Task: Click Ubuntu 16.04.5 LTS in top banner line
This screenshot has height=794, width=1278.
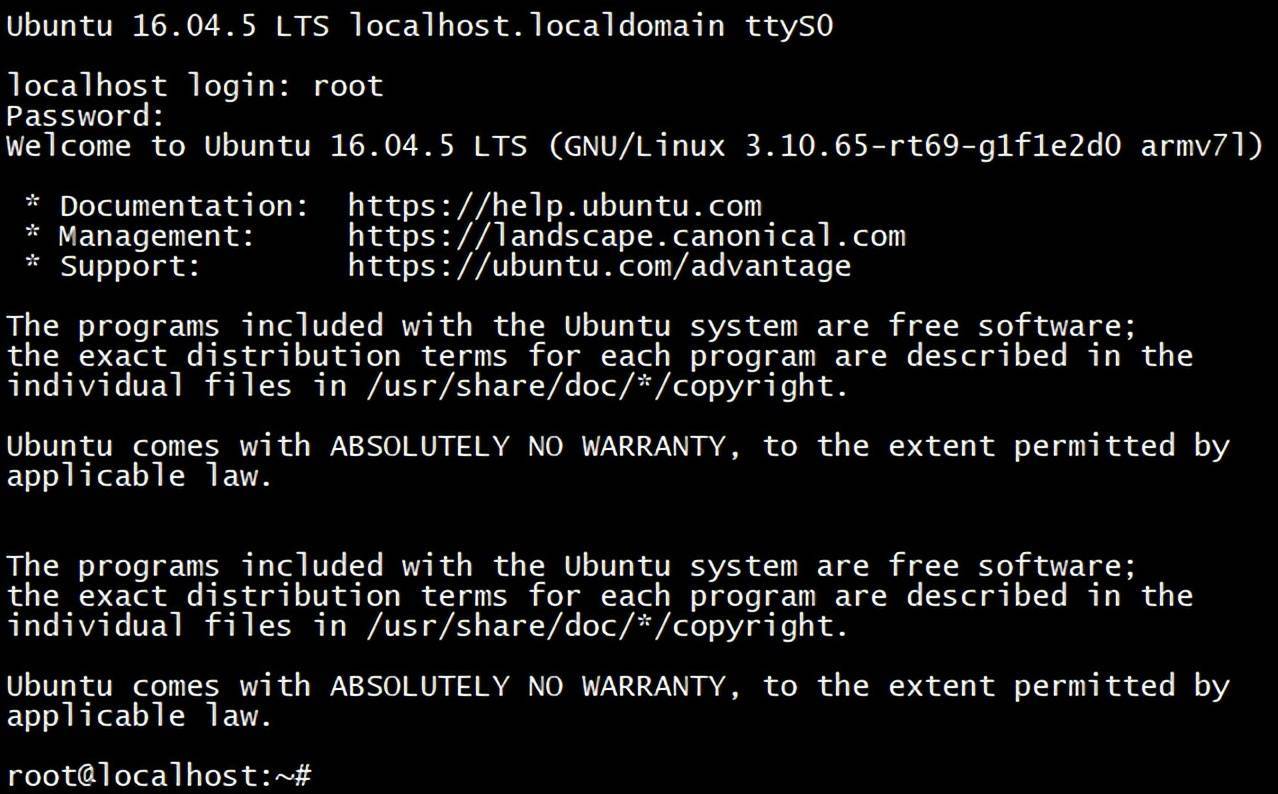Action: 168,26
